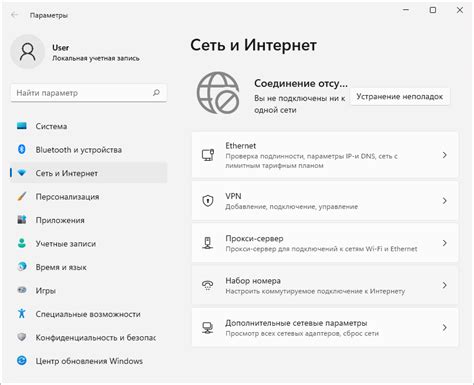Image resolution: width=474 pixels, height=385 pixels.
Task: Click Устранение неполадок button
Action: (x=400, y=97)
